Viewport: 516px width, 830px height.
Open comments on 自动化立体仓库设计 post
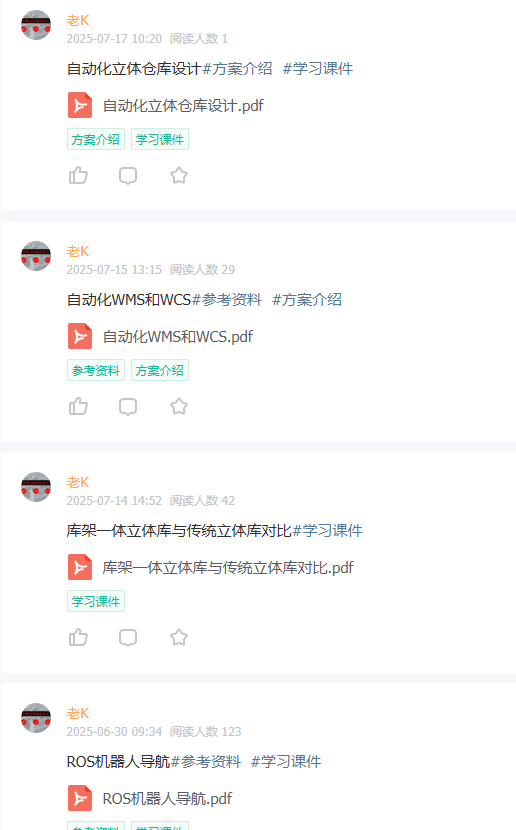pyautogui.click(x=128, y=175)
